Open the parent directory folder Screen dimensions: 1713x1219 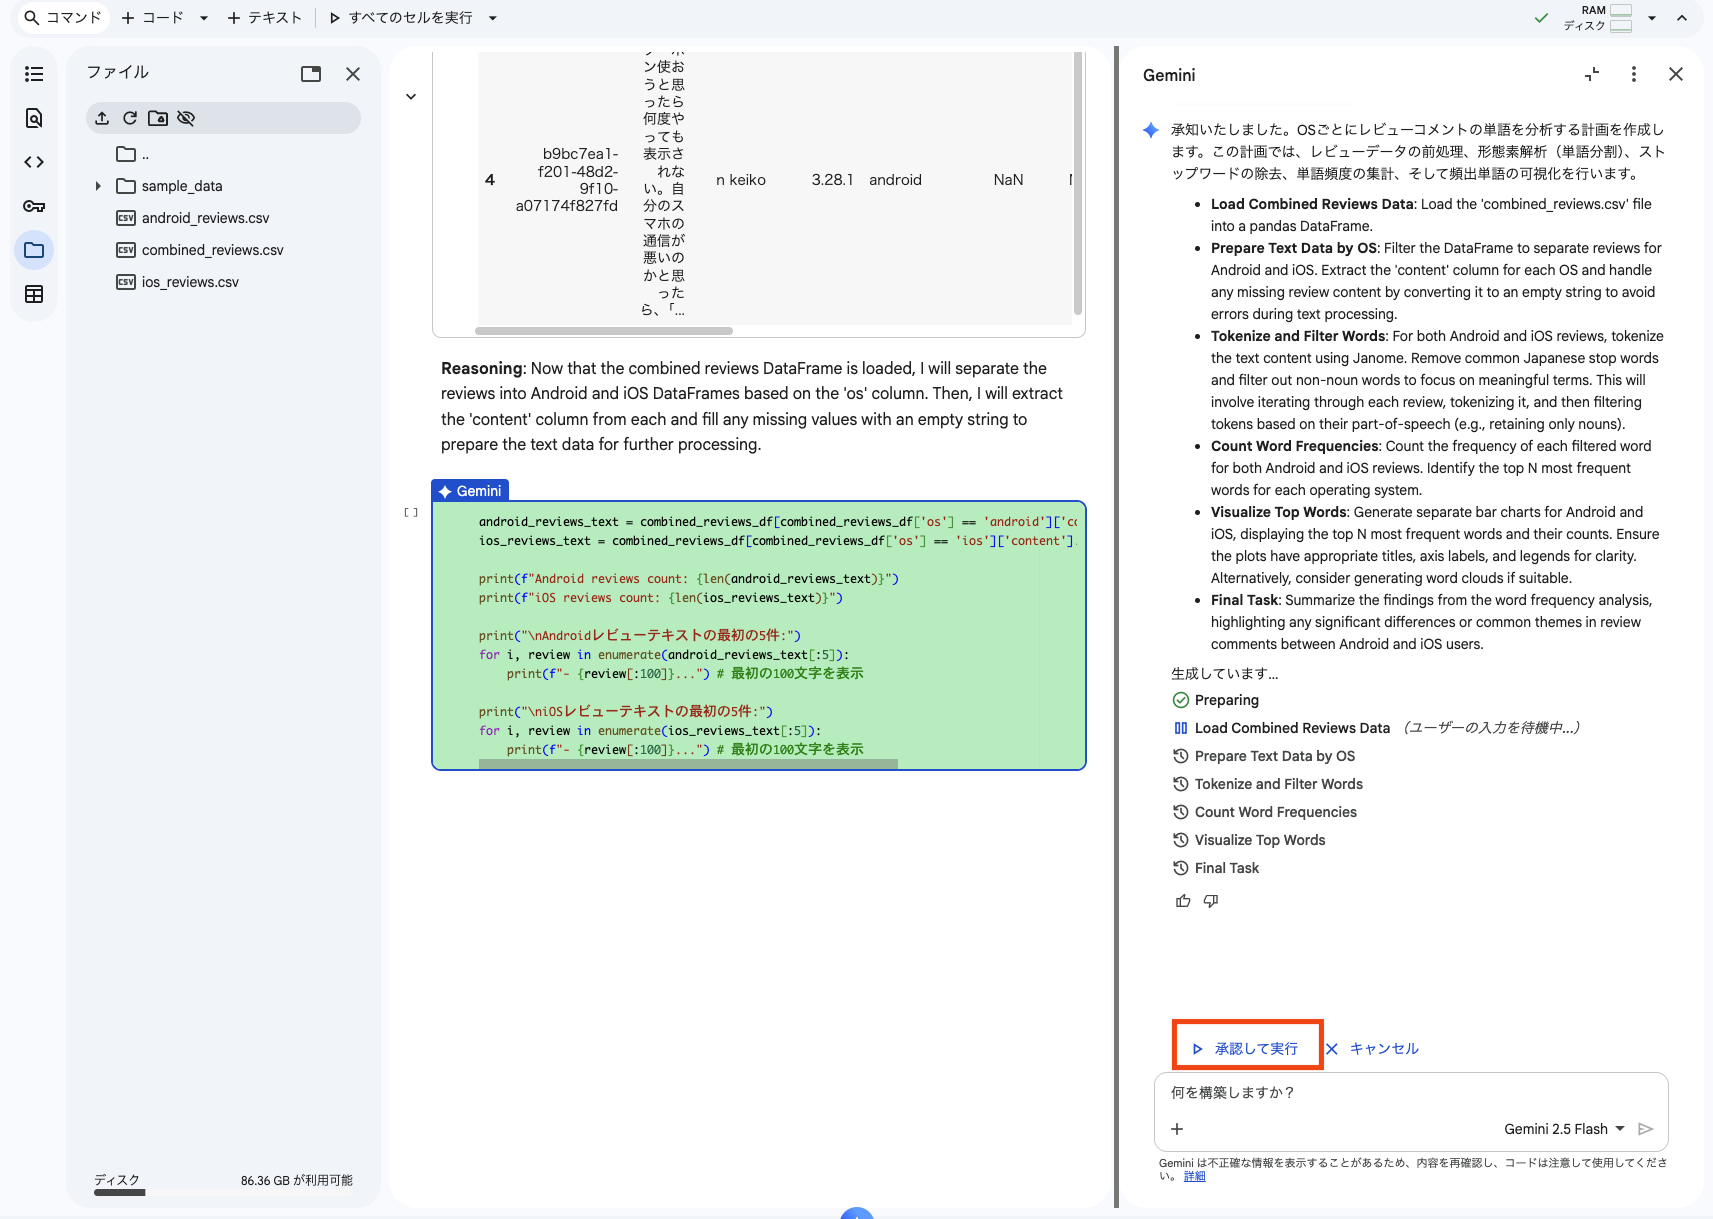pyautogui.click(x=132, y=154)
